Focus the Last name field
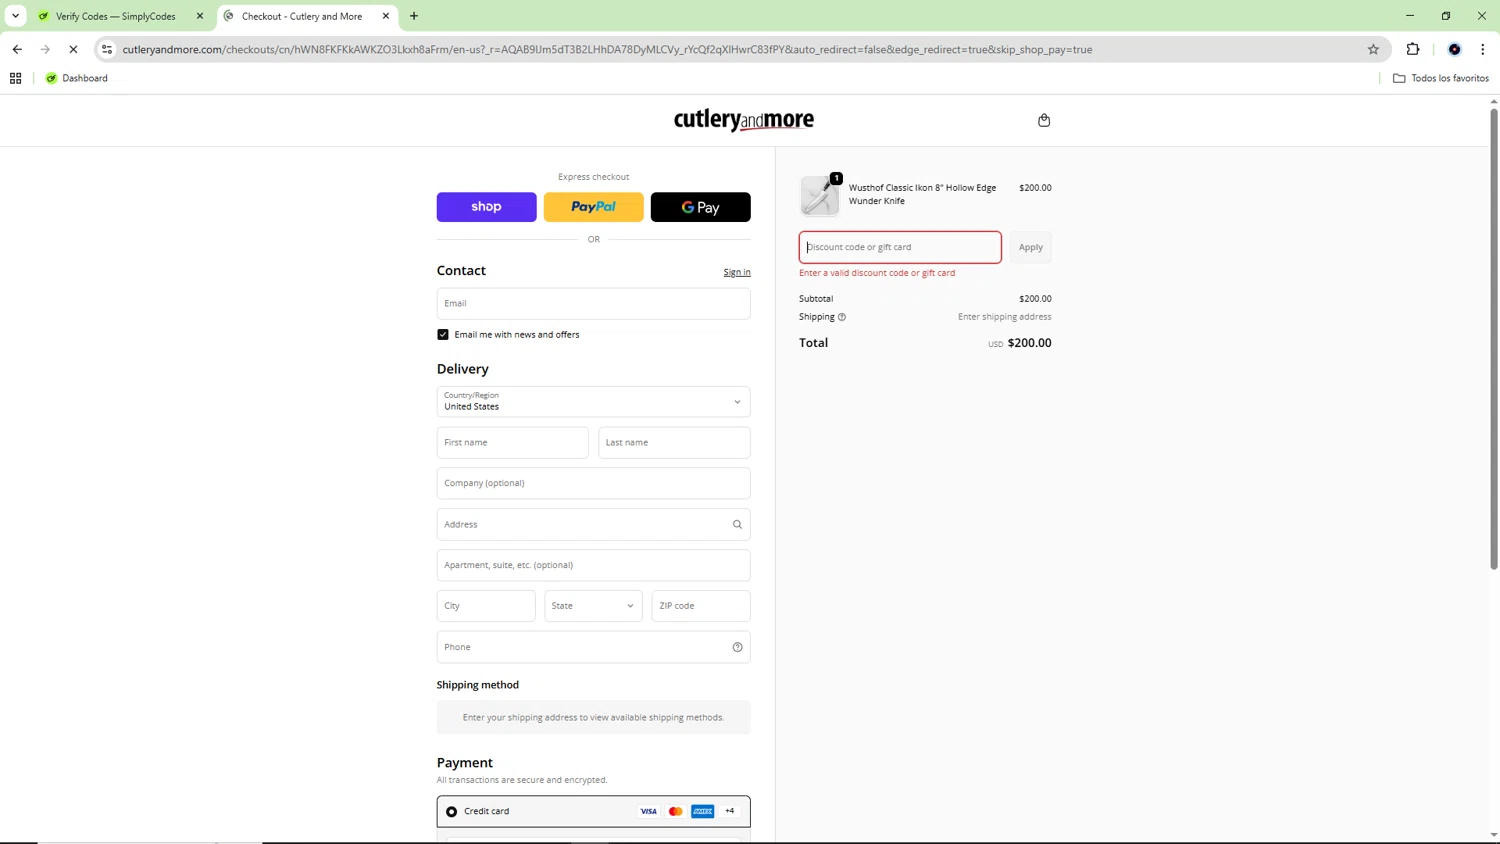This screenshot has height=844, width=1500. [674, 442]
